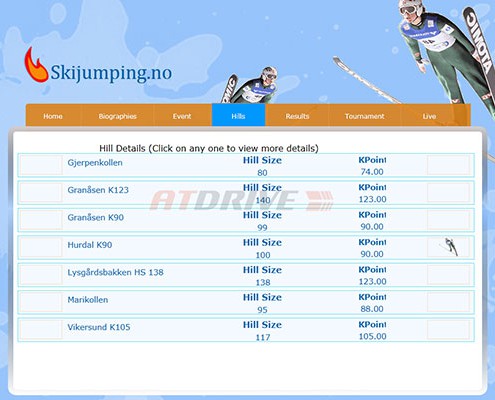Image resolution: width=495 pixels, height=400 pixels.
Task: Go to the Biographies tab
Action: point(117,116)
